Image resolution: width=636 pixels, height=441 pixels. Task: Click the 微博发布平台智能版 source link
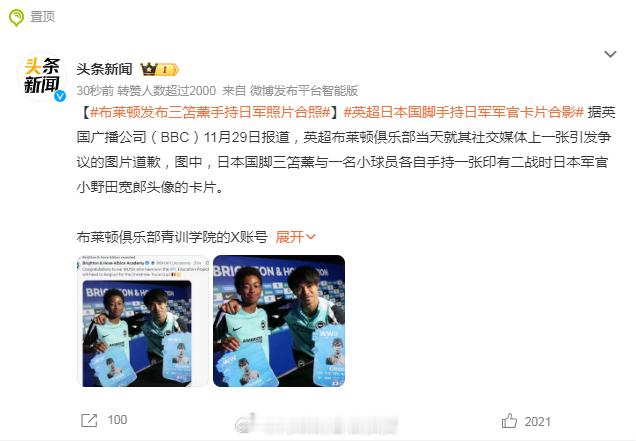tap(304, 90)
